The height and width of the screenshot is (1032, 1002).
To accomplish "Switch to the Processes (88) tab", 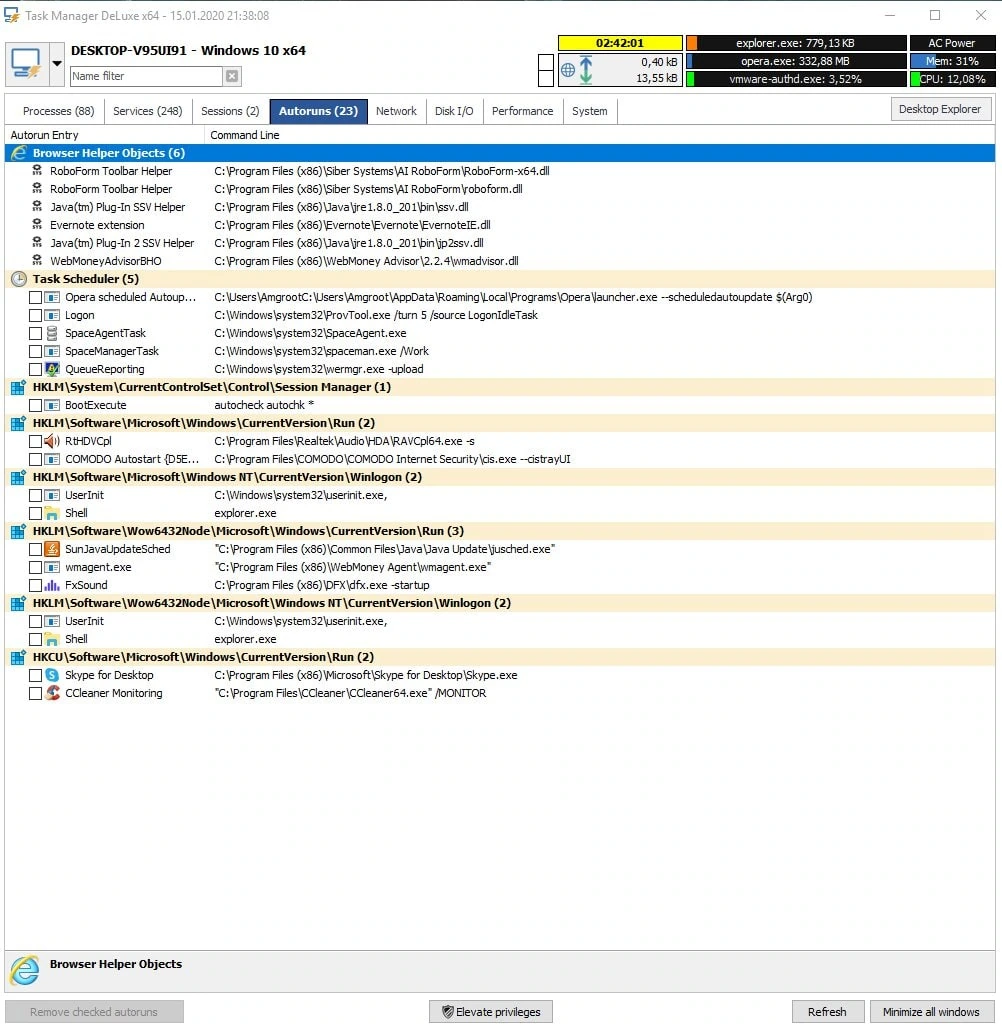I will [58, 111].
